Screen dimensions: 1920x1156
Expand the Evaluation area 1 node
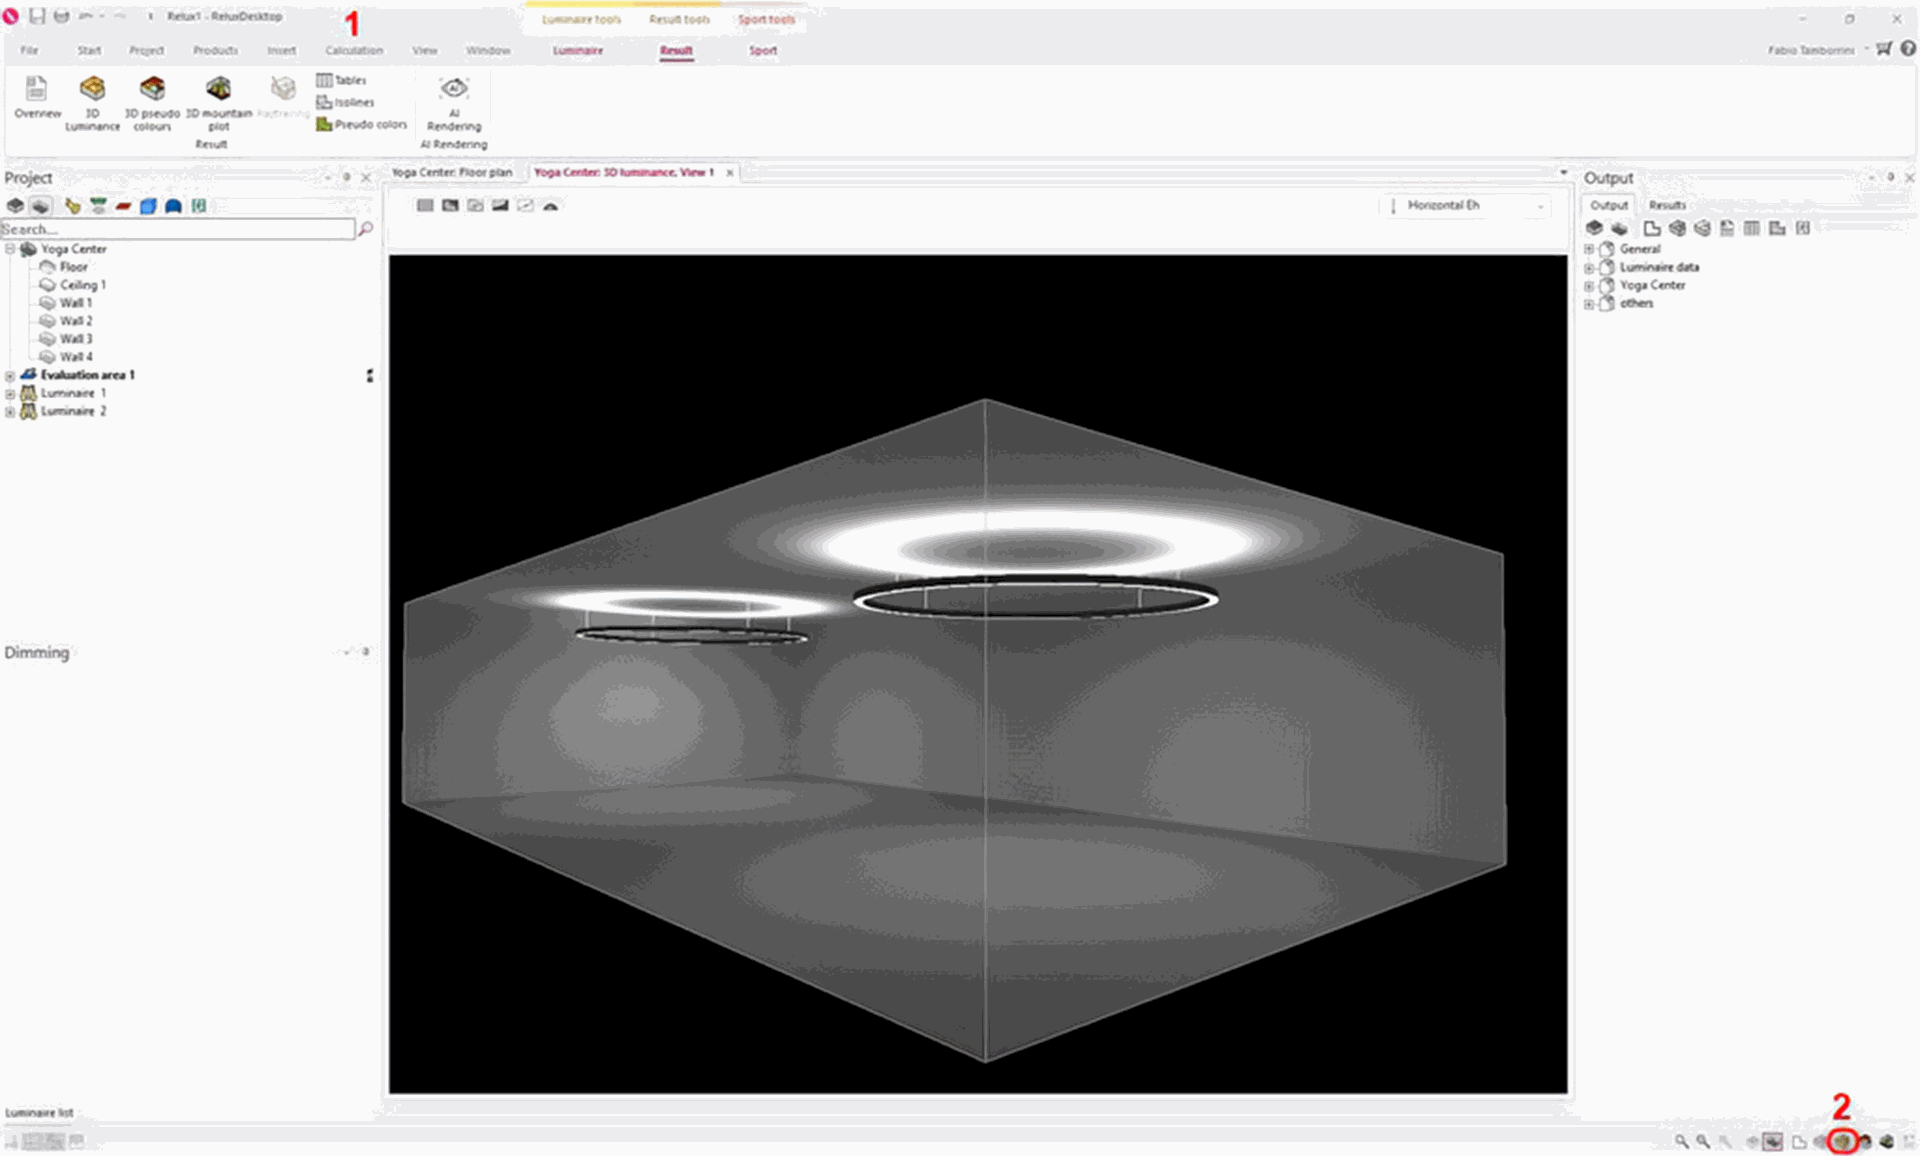(10, 376)
